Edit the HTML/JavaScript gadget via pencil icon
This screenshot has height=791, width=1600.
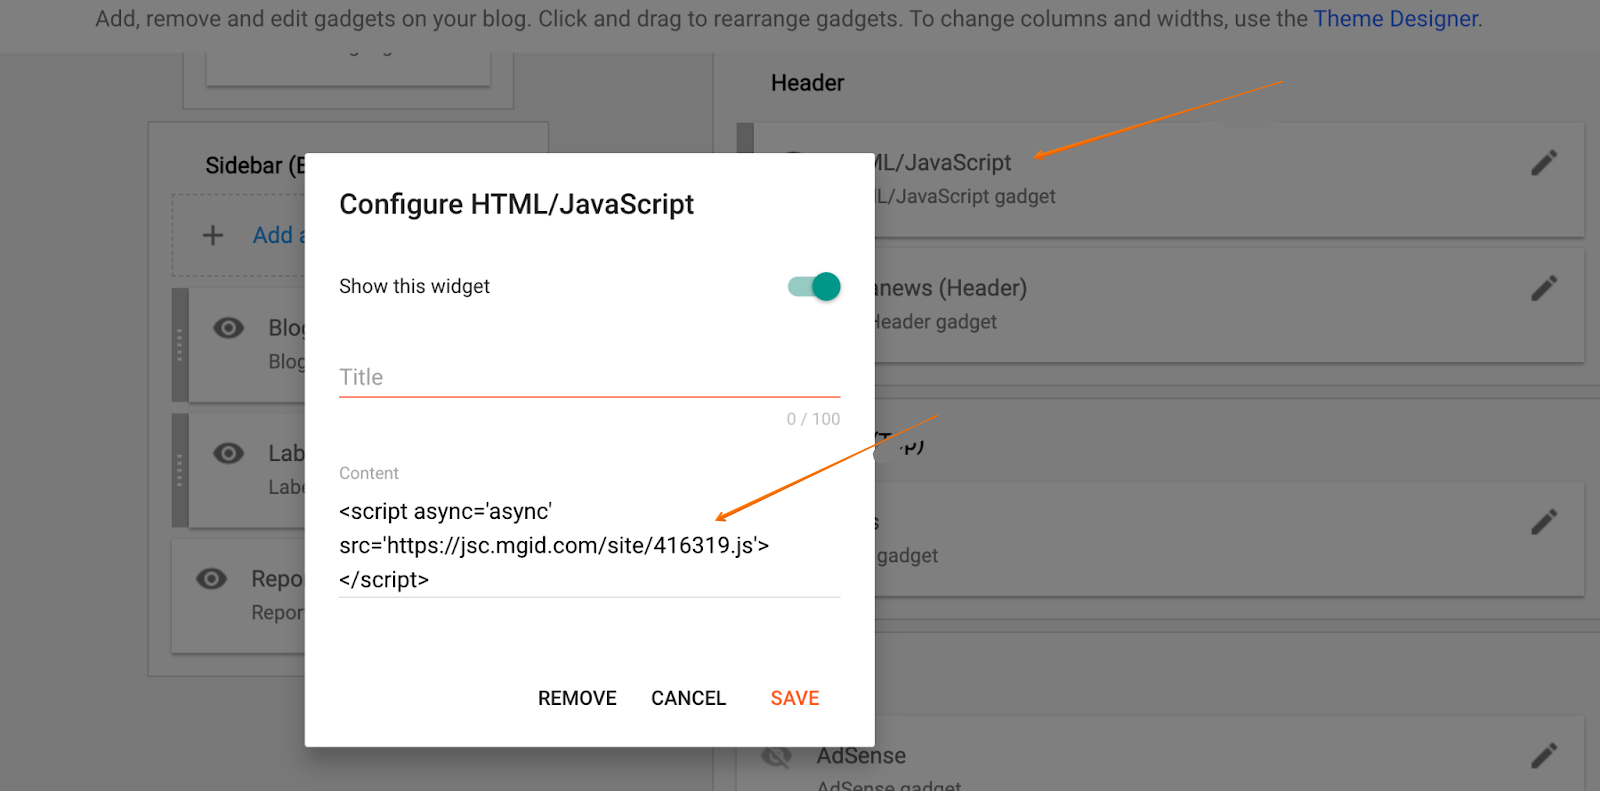coord(1543,163)
